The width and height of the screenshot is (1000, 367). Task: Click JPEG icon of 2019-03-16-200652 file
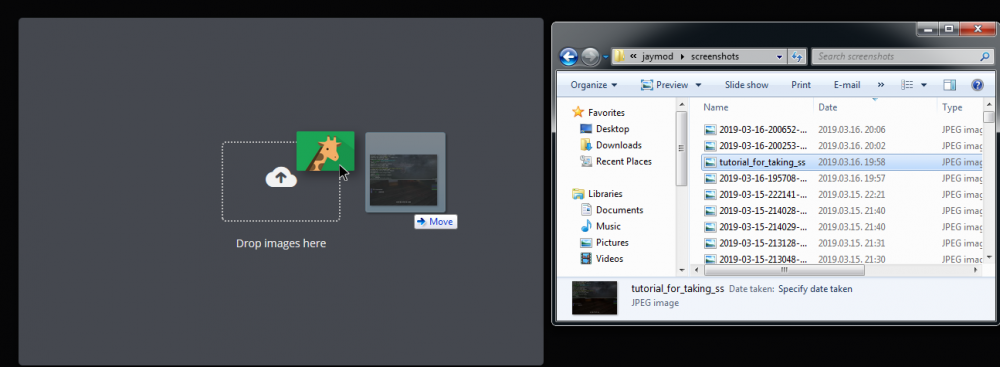coord(710,130)
